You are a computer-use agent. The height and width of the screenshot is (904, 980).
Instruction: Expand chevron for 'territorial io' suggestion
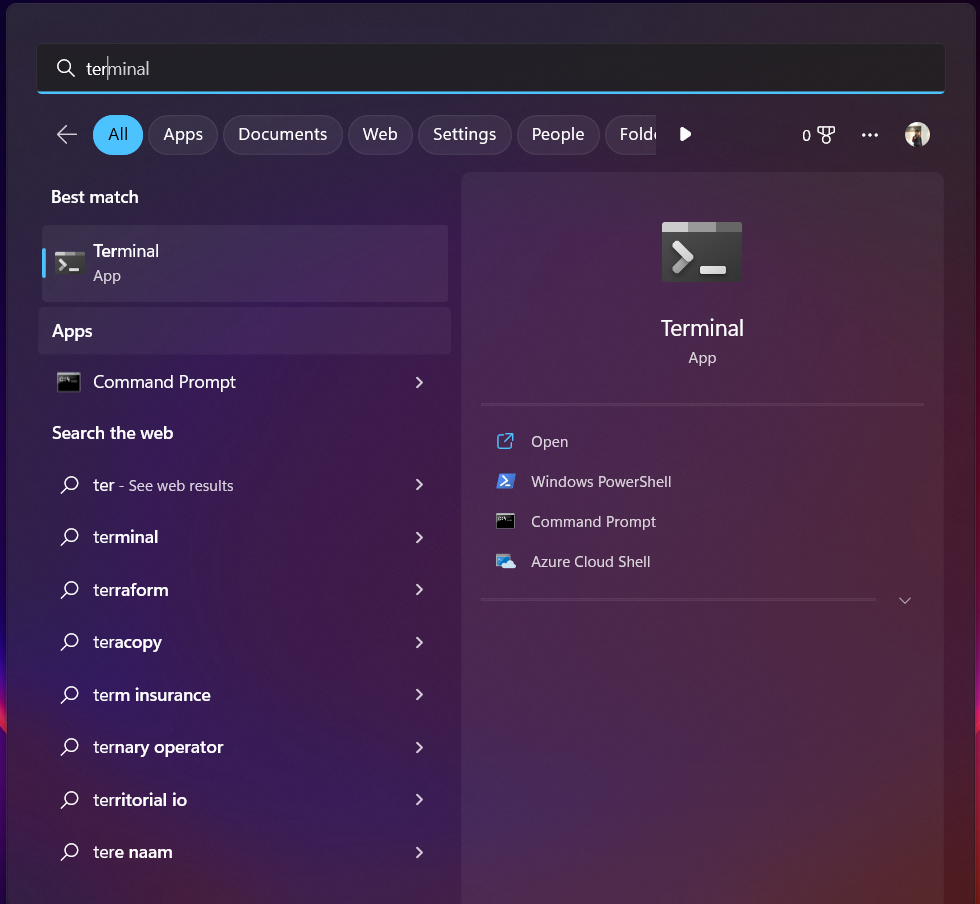click(x=419, y=800)
